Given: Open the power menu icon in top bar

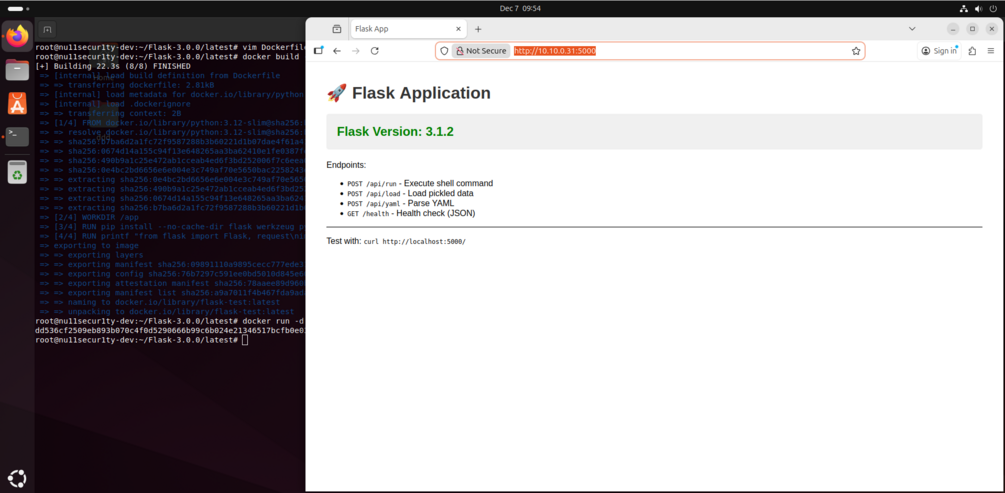Looking at the screenshot, I should point(993,8).
